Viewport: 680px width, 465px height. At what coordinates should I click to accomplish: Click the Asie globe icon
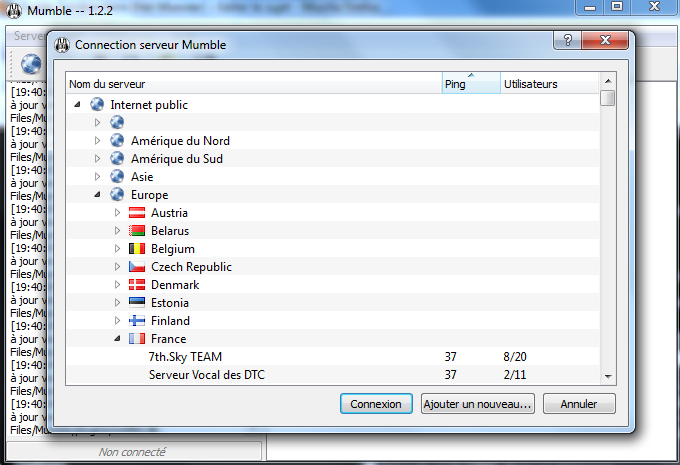117,176
